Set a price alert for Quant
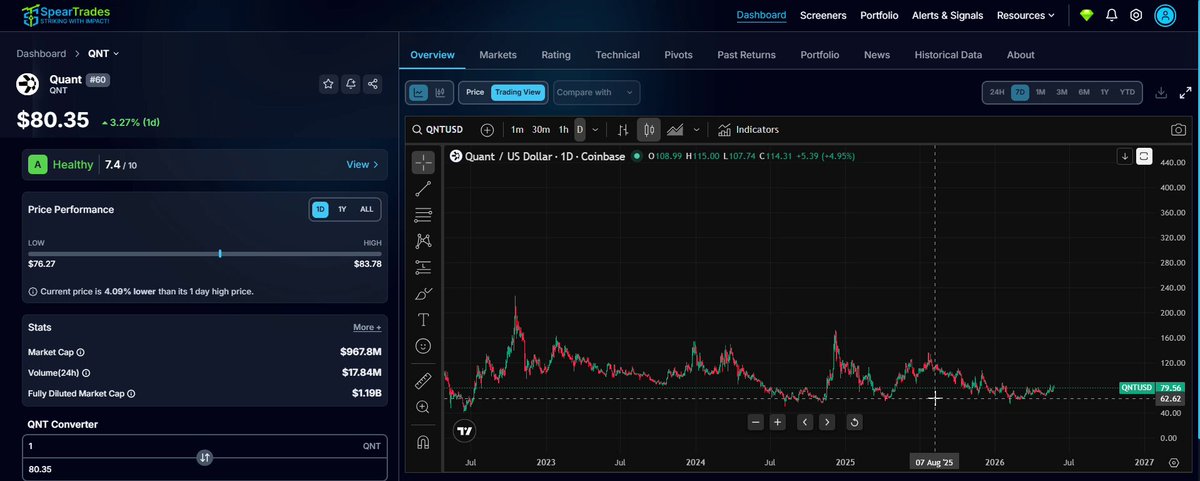 [350, 84]
